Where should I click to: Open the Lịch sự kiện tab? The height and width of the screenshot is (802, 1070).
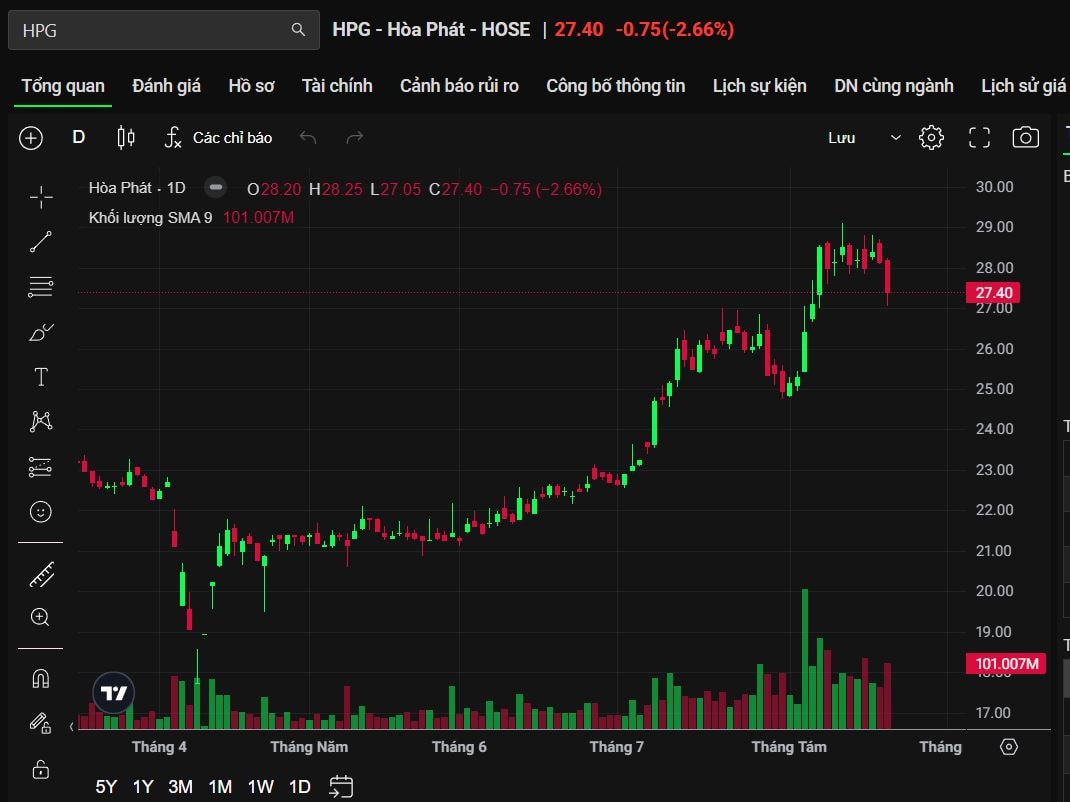[760, 86]
